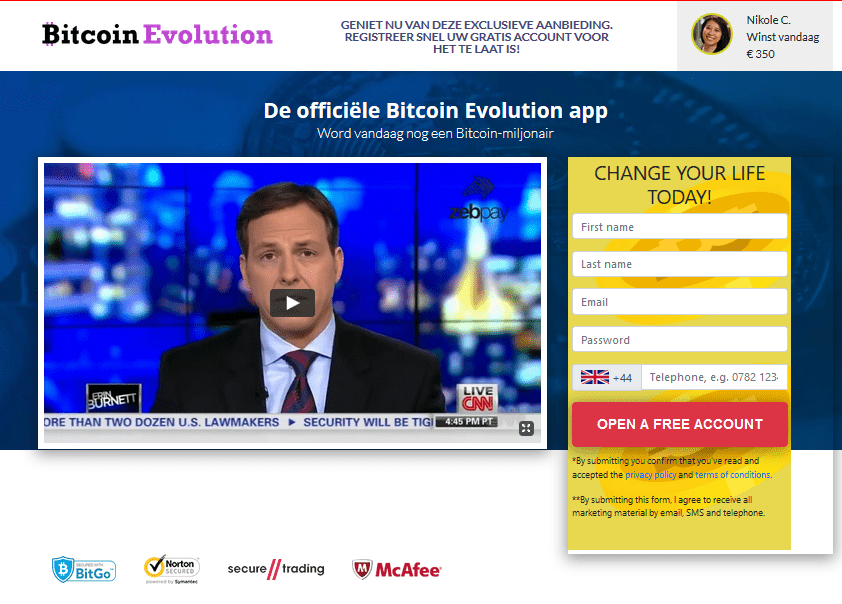Open the terms of conditions link
Image resolution: width=842 pixels, height=604 pixels.
pos(733,475)
